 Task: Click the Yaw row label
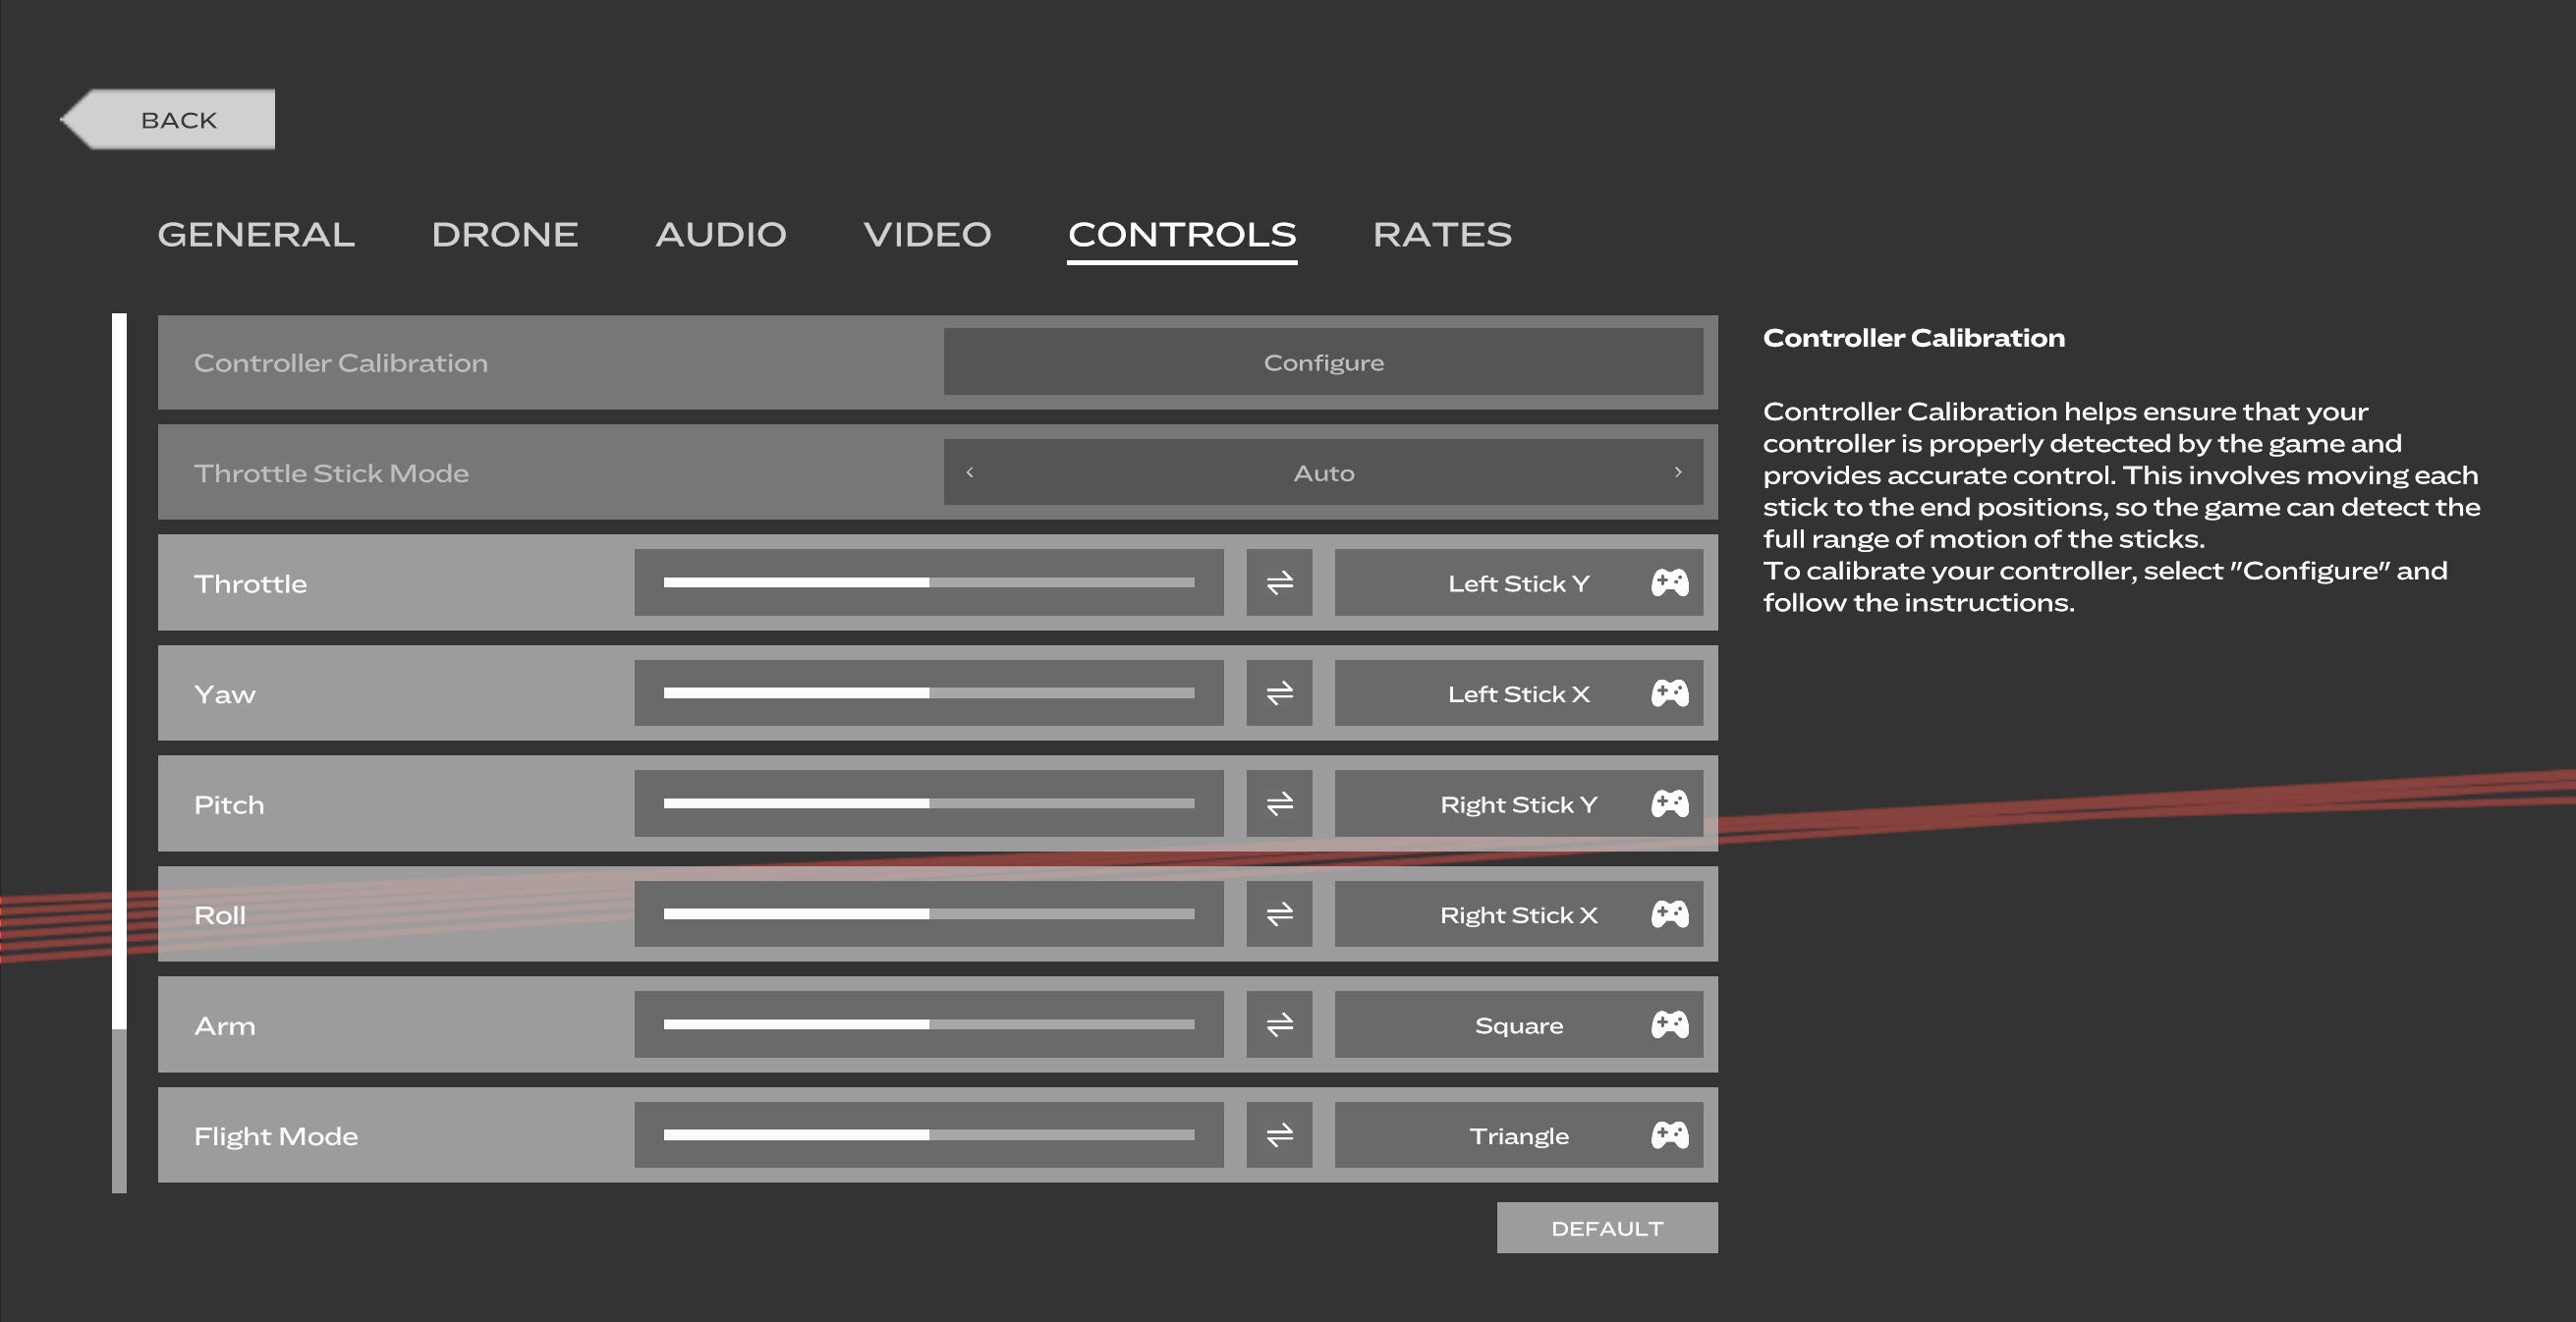pyautogui.click(x=225, y=694)
